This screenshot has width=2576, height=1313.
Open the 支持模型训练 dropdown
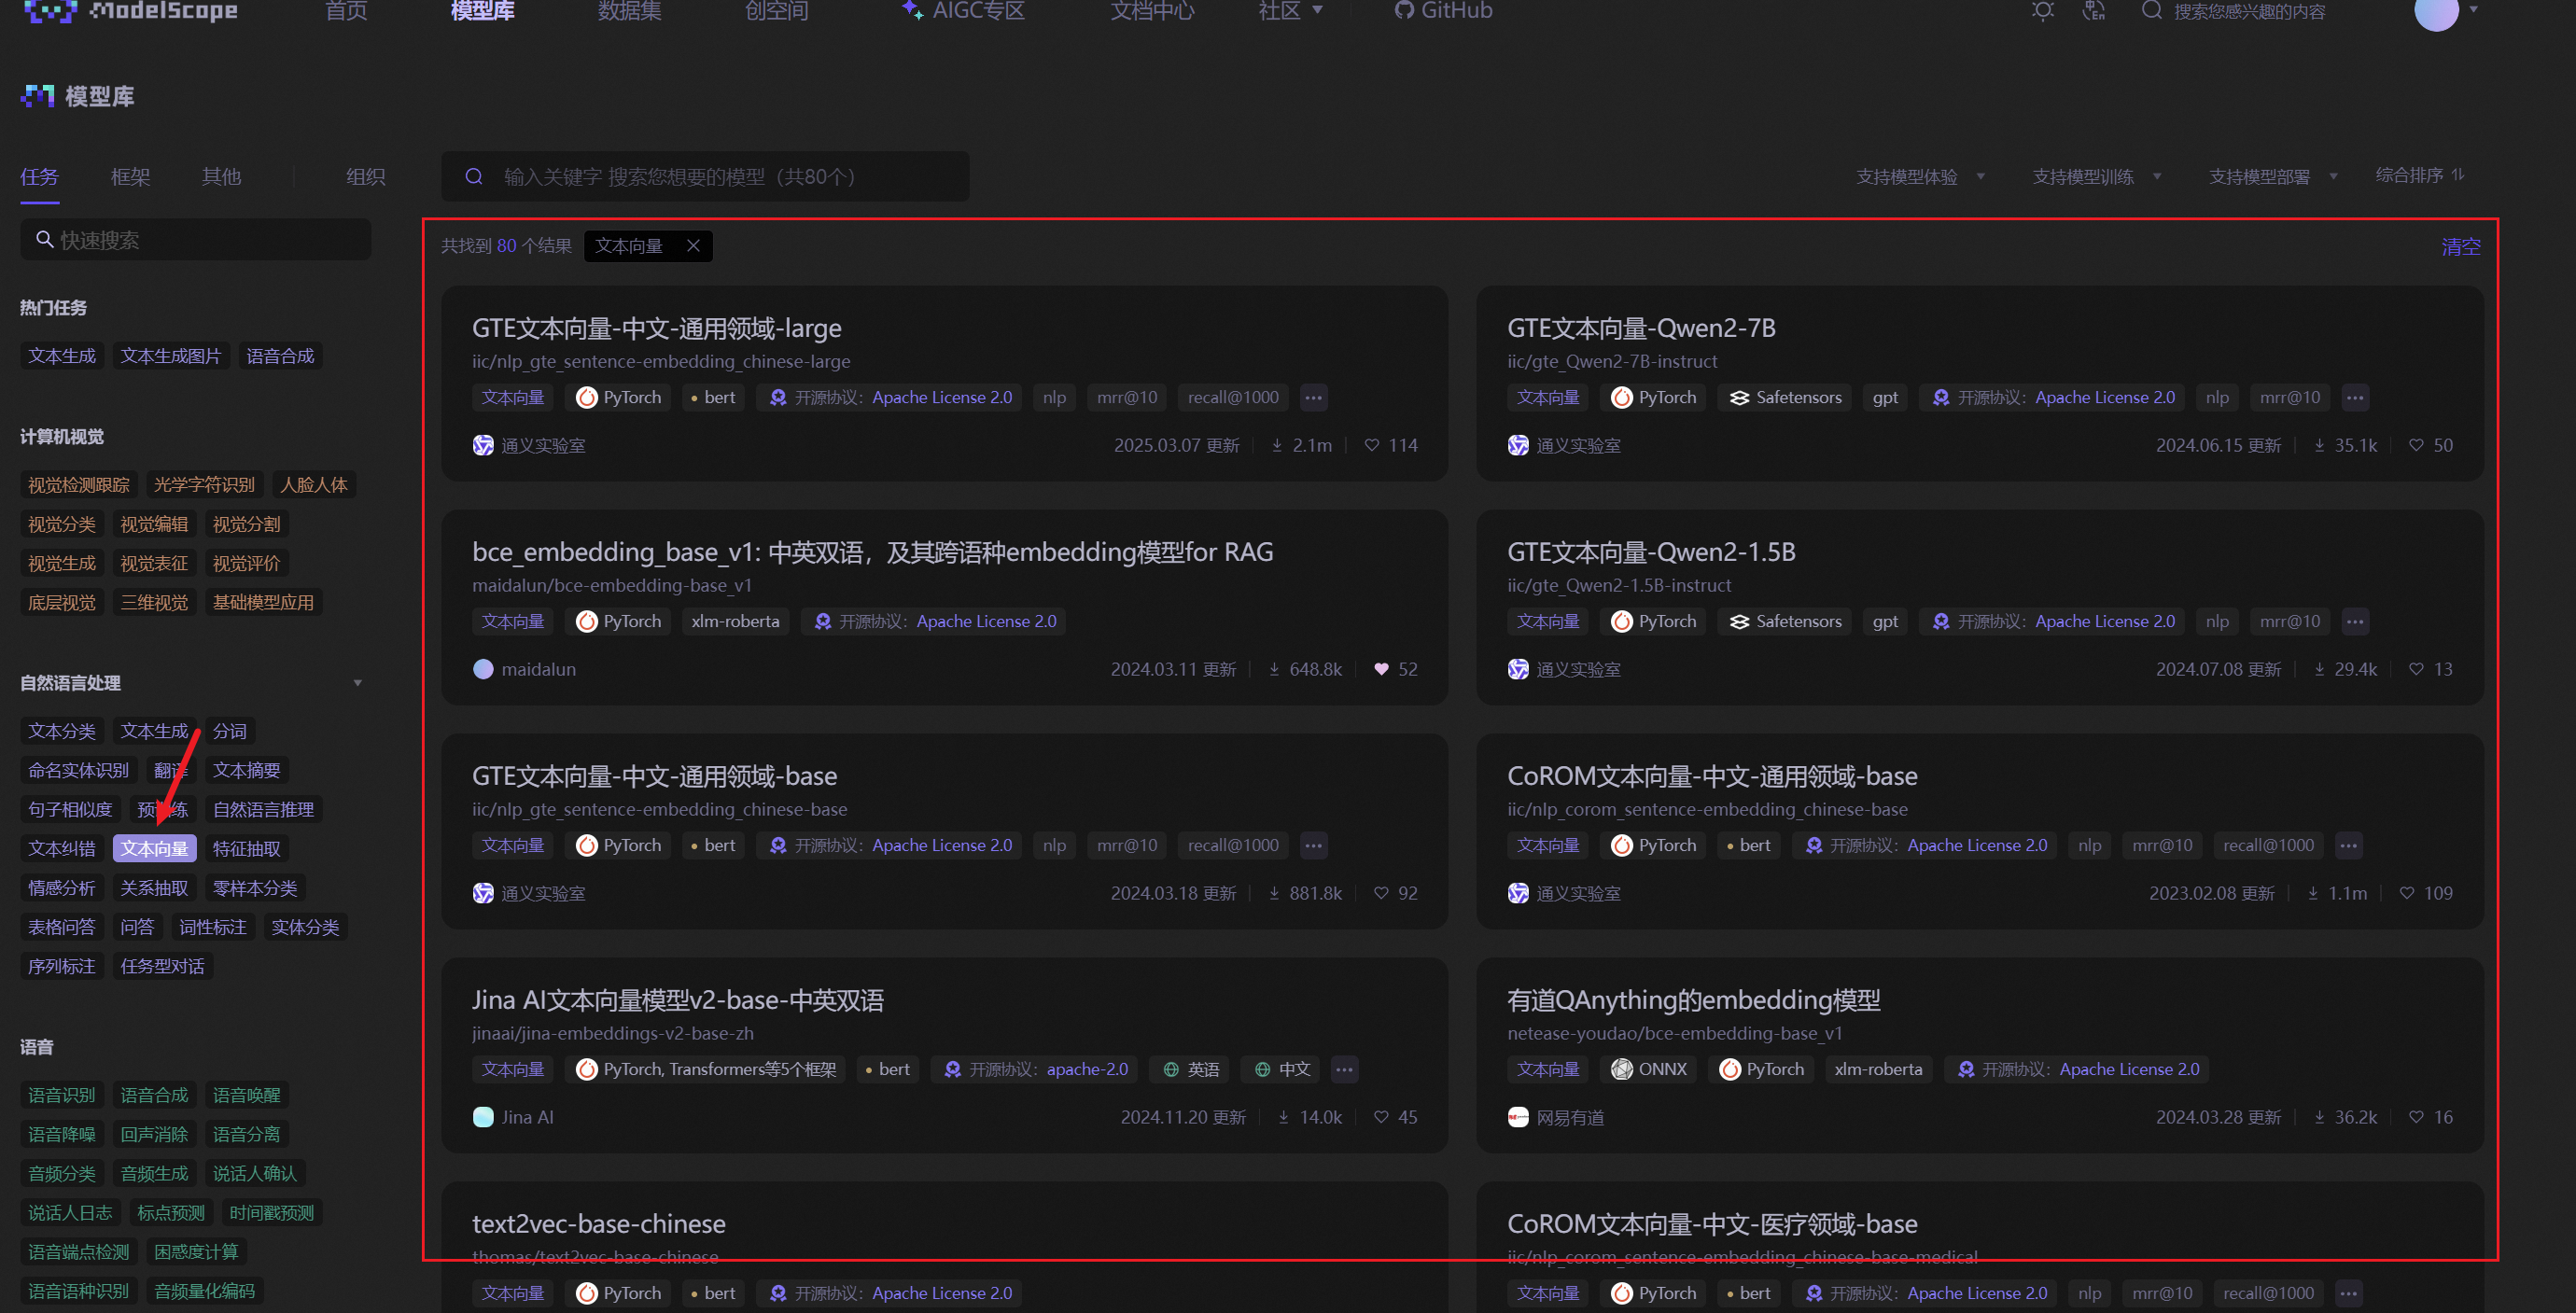(2096, 177)
